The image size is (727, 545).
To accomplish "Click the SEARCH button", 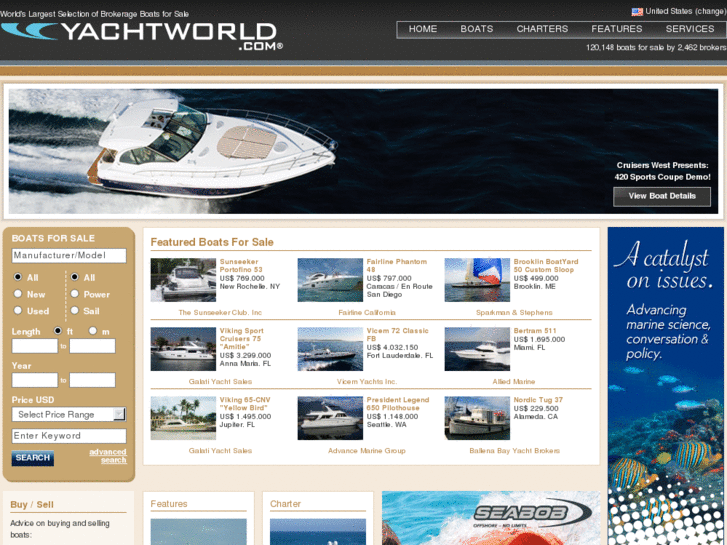I will 32,458.
